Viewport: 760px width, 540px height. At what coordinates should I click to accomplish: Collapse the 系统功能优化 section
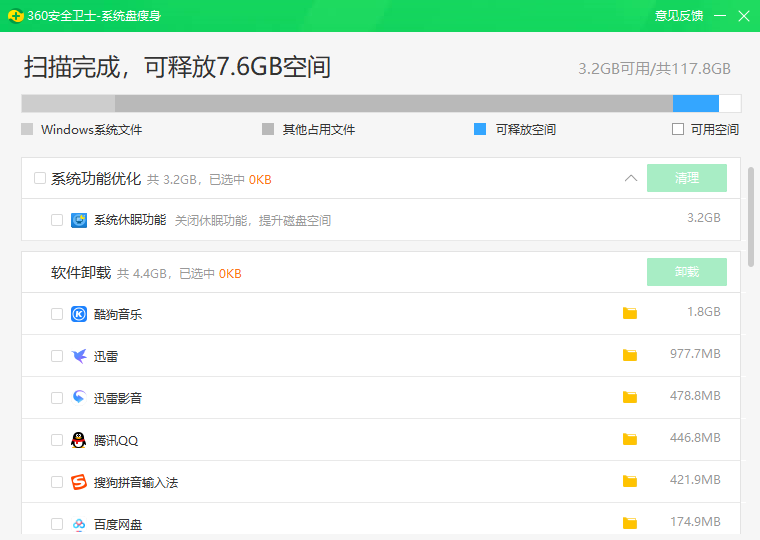click(631, 178)
